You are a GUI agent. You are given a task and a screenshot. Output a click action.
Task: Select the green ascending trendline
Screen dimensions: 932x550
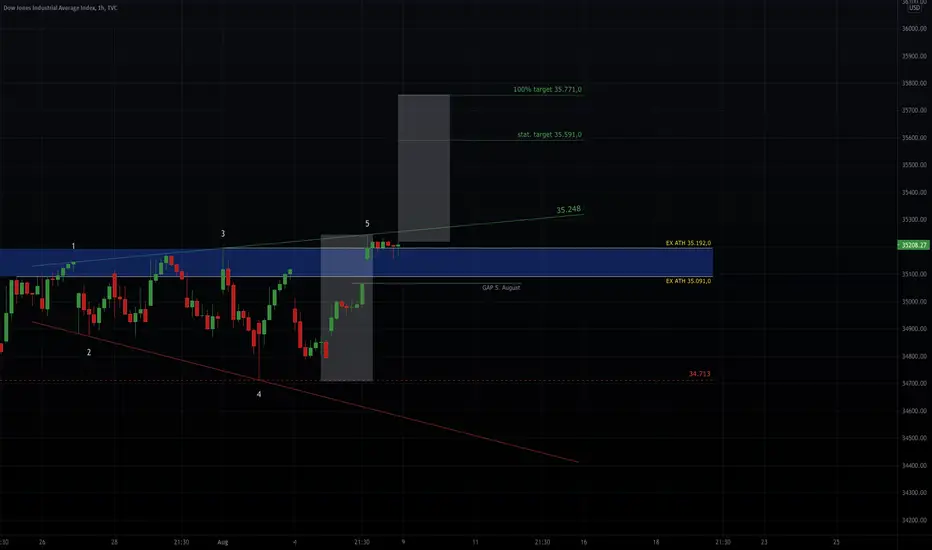coord(308,240)
